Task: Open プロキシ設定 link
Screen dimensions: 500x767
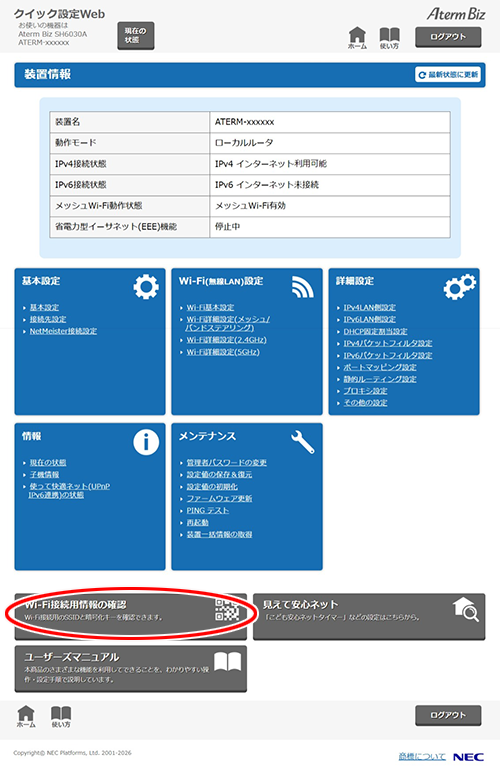Action: click(365, 391)
